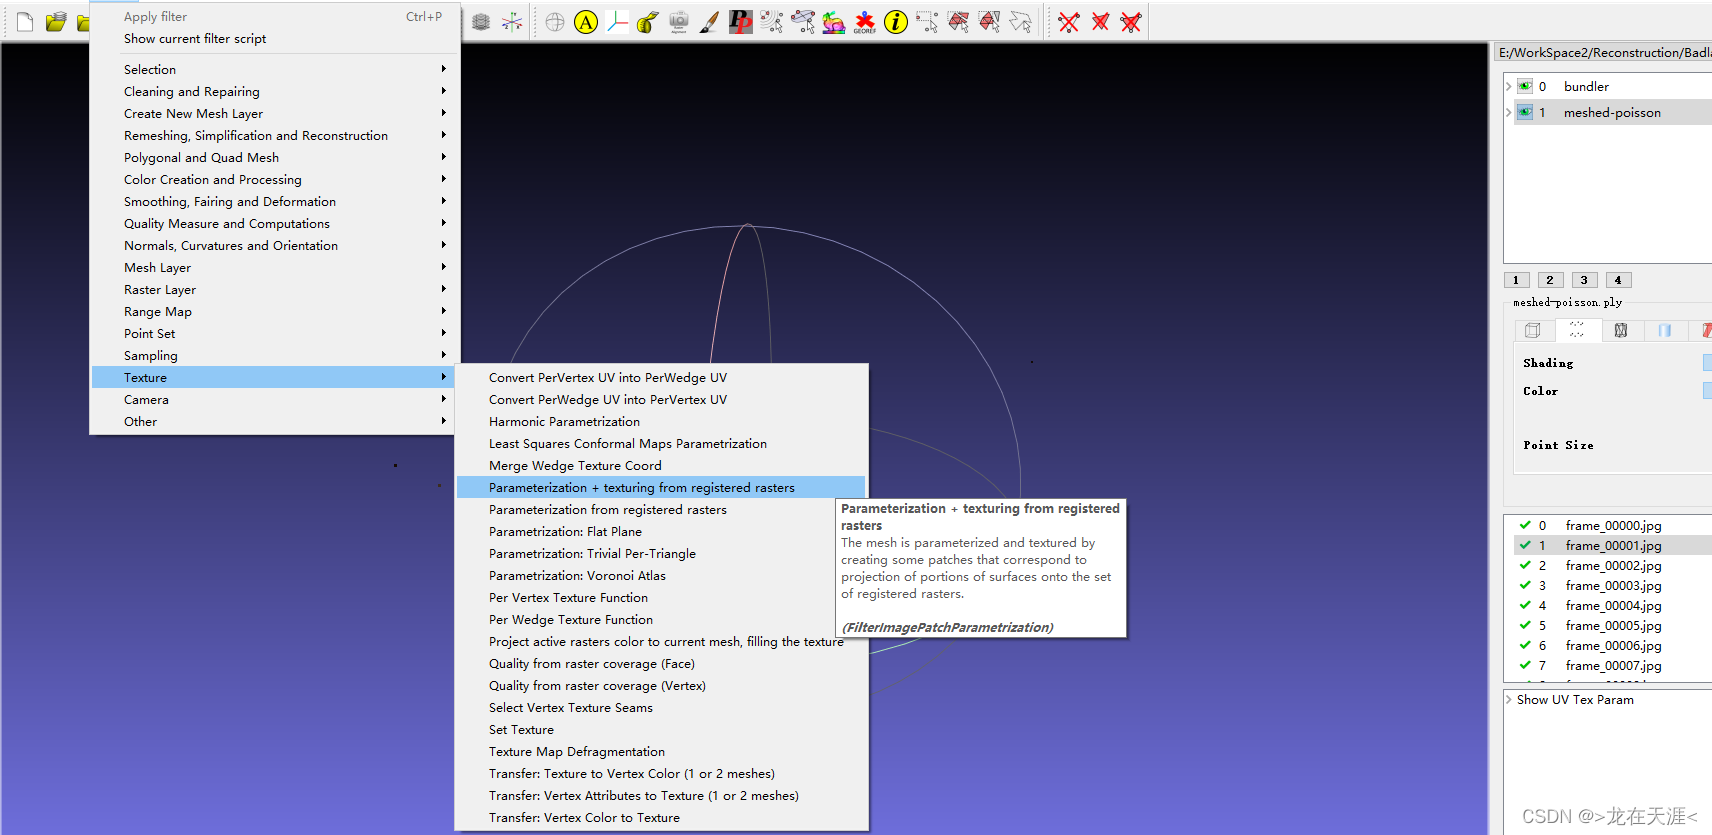Open the raster alignment camera tool
The height and width of the screenshot is (835, 1712).
coord(679,22)
